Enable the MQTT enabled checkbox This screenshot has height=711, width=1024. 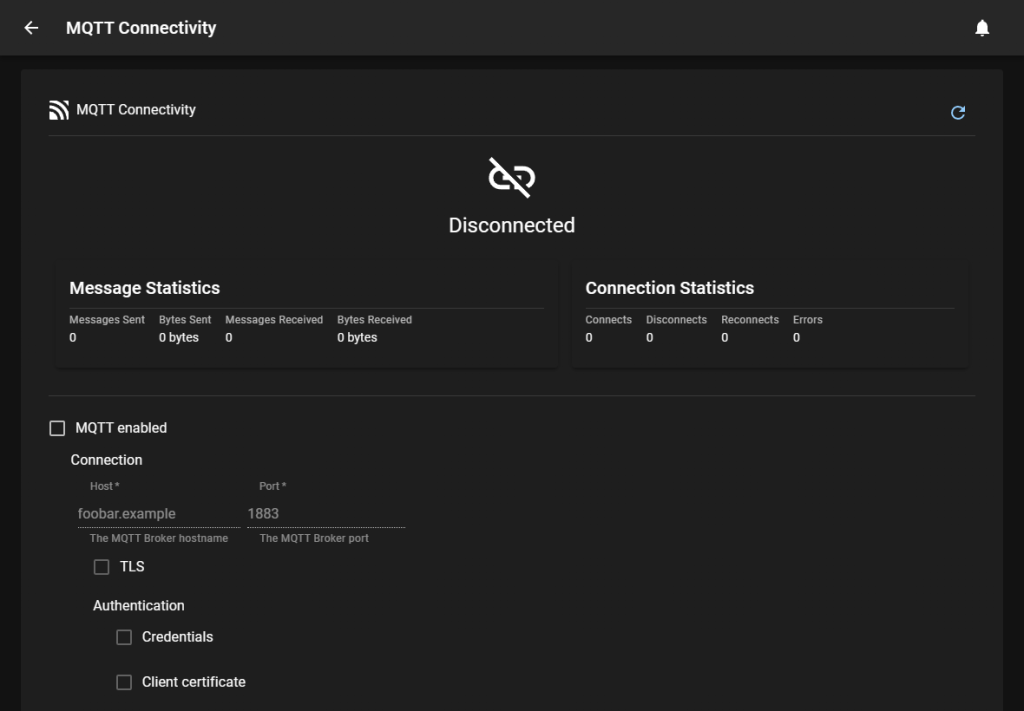[x=58, y=428]
